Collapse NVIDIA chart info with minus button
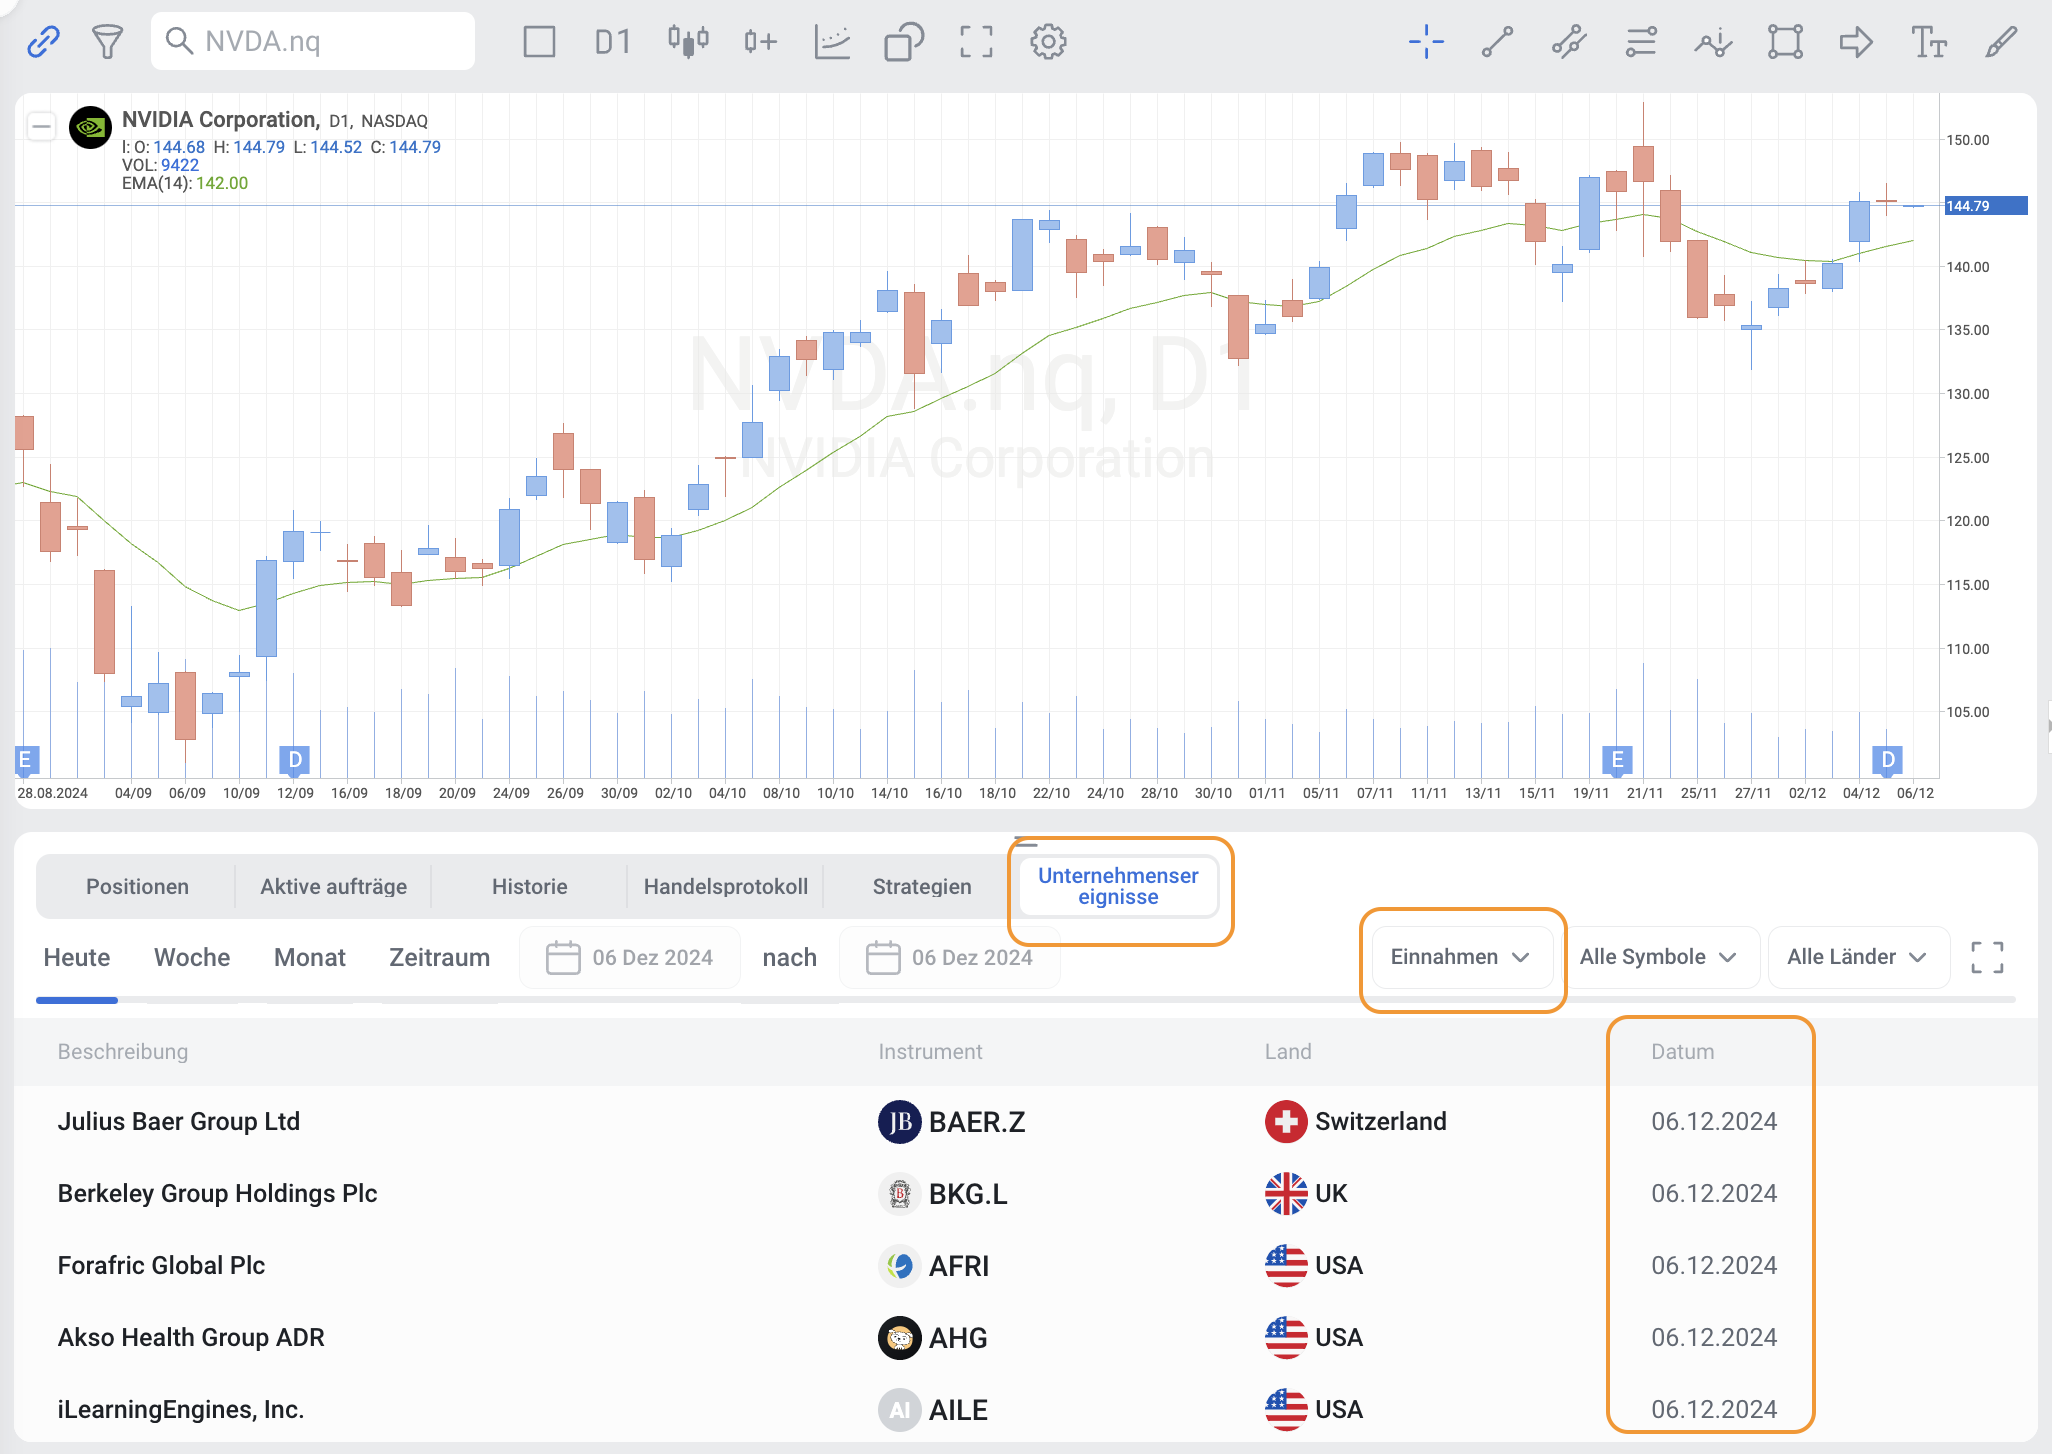The image size is (2052, 1454). [x=41, y=126]
